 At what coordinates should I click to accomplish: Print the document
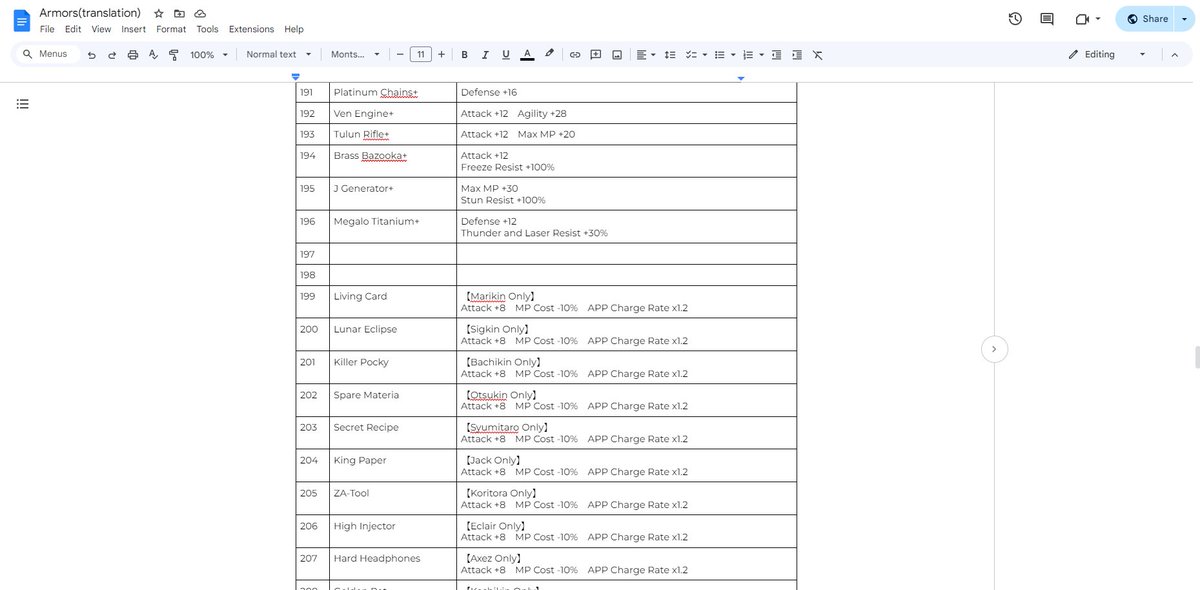click(x=133, y=55)
